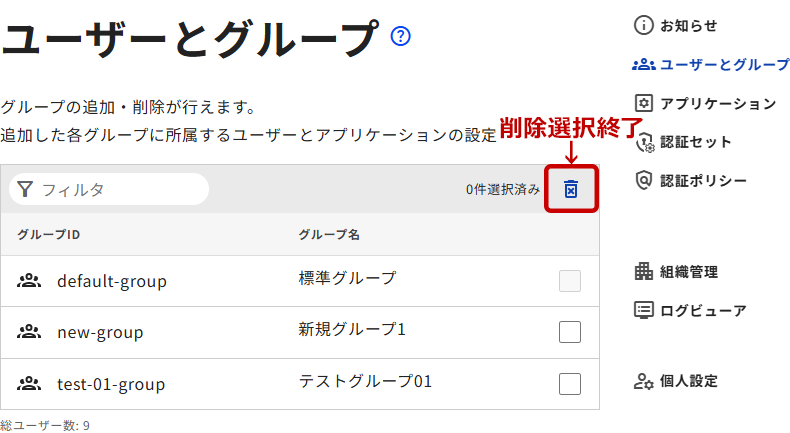Image resolution: width=790 pixels, height=433 pixels.
Task: Check the new-group row checkbox
Action: point(570,332)
